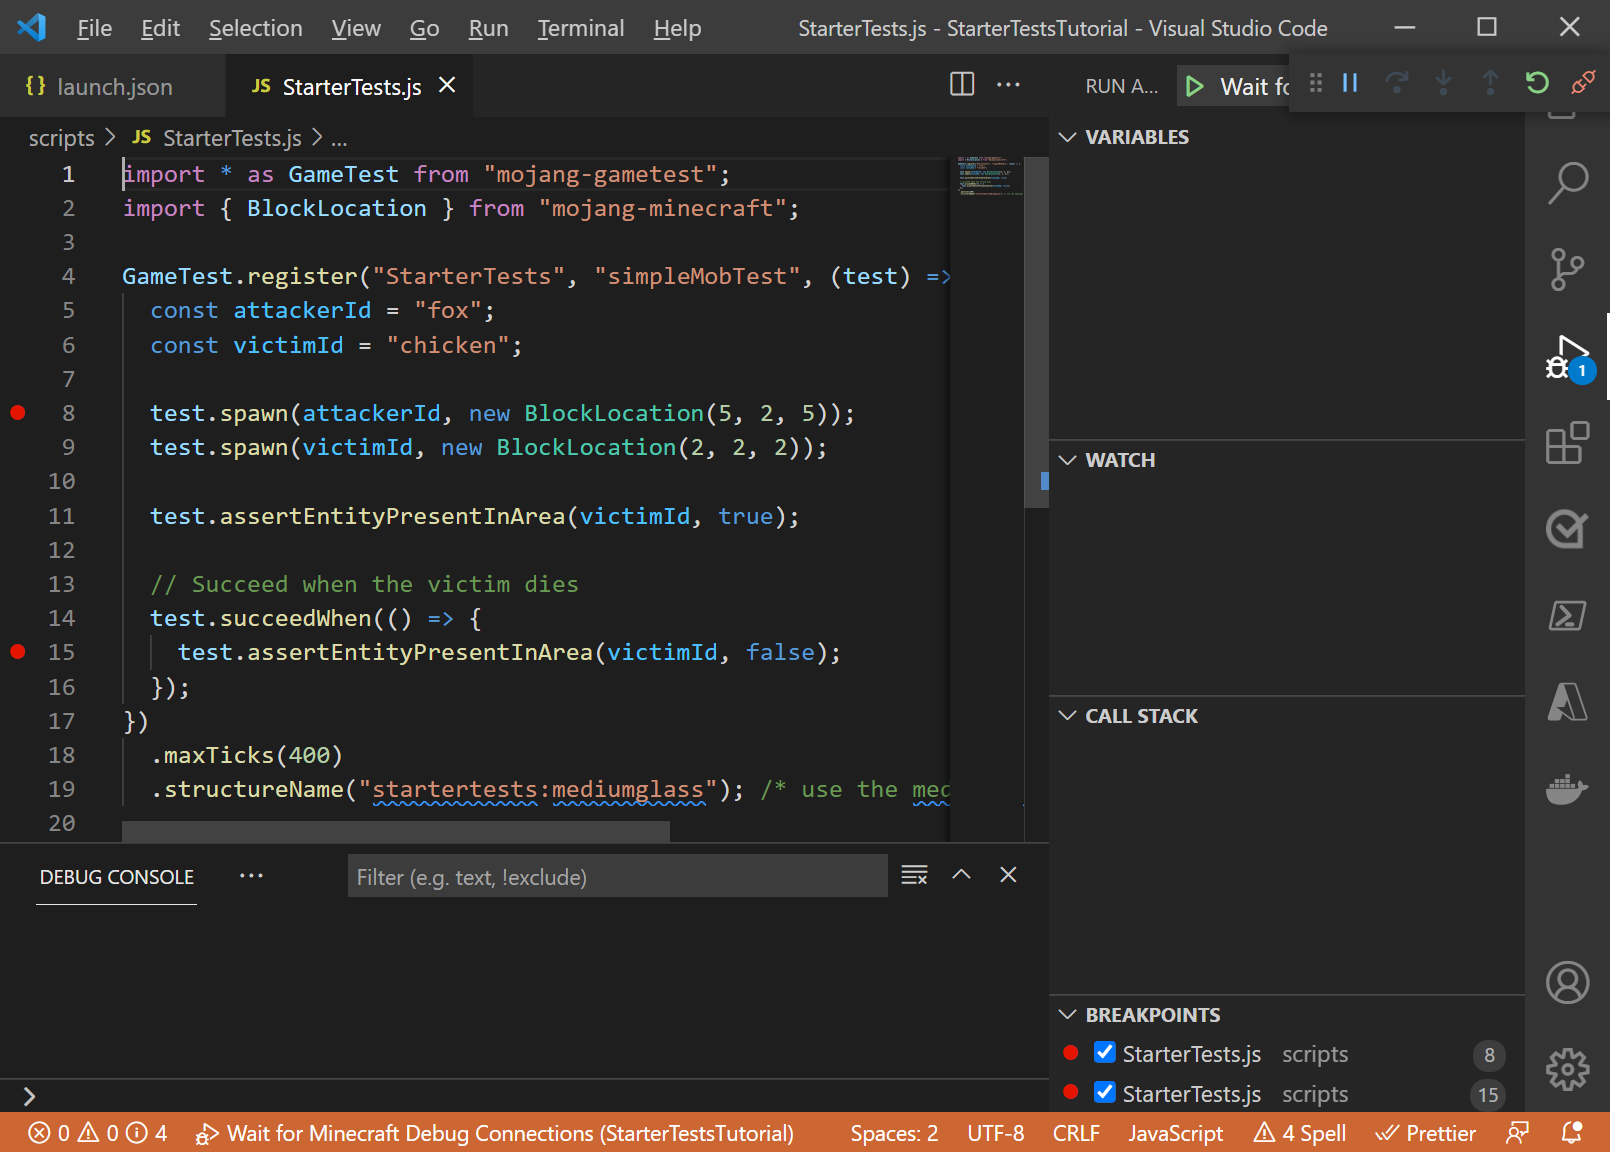This screenshot has width=1610, height=1152.
Task: Click the Step Out debug button
Action: point(1490,83)
